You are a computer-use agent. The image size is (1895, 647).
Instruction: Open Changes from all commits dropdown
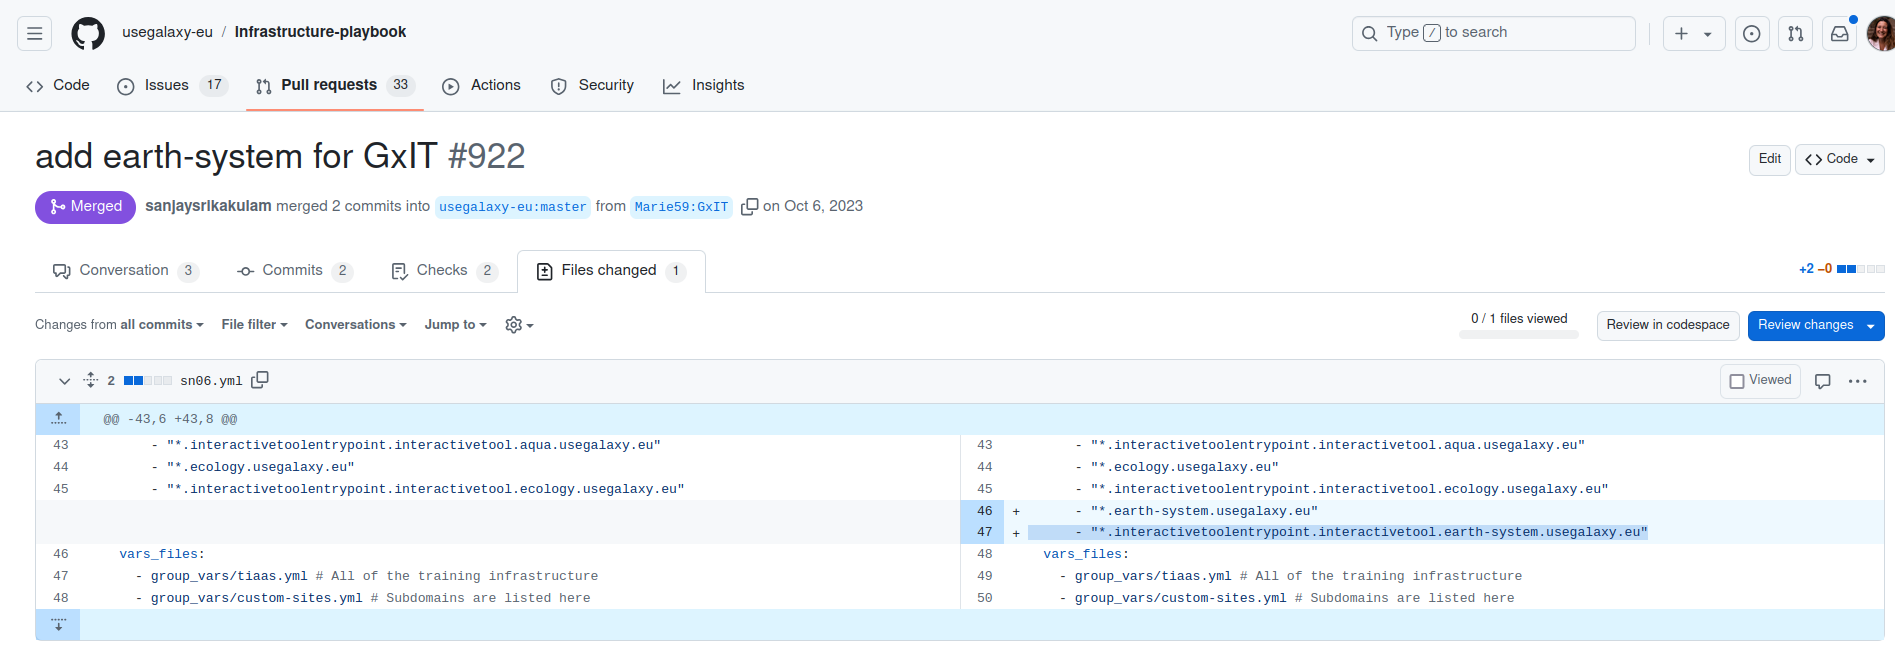point(119,325)
